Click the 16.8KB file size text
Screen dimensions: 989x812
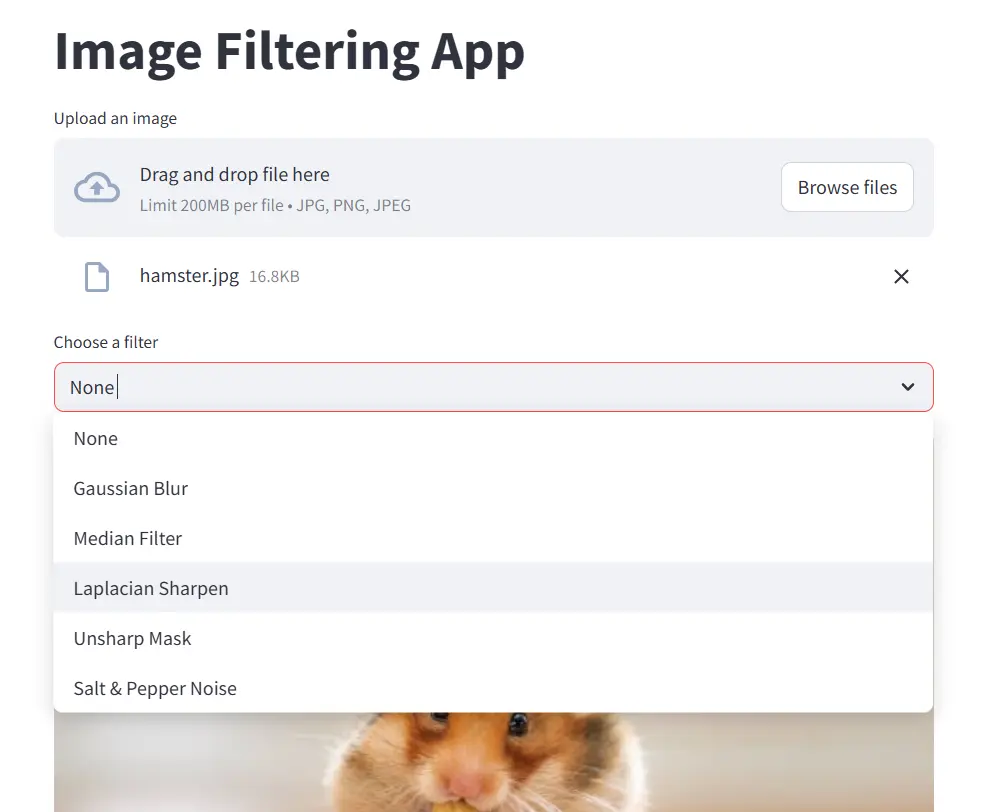coord(274,277)
